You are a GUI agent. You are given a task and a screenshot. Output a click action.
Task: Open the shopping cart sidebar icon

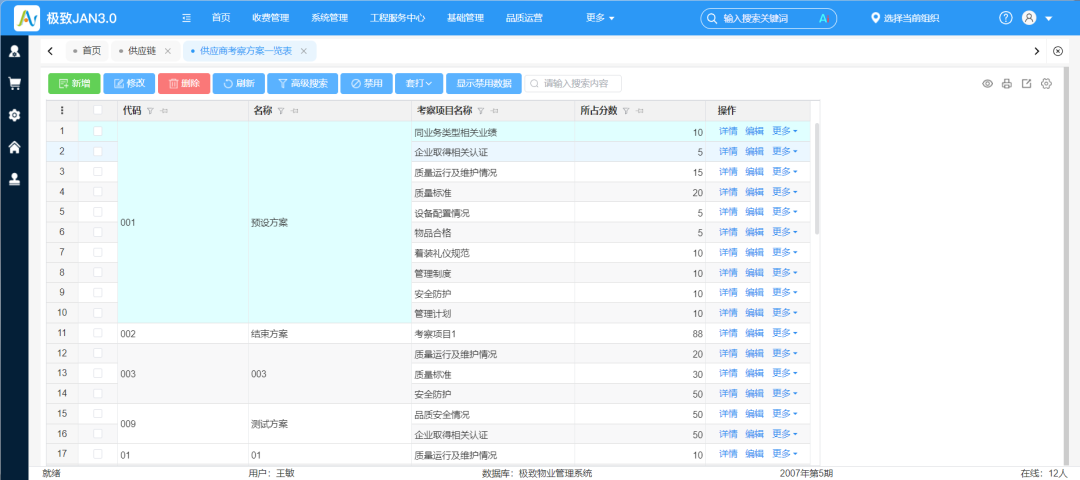[14, 83]
